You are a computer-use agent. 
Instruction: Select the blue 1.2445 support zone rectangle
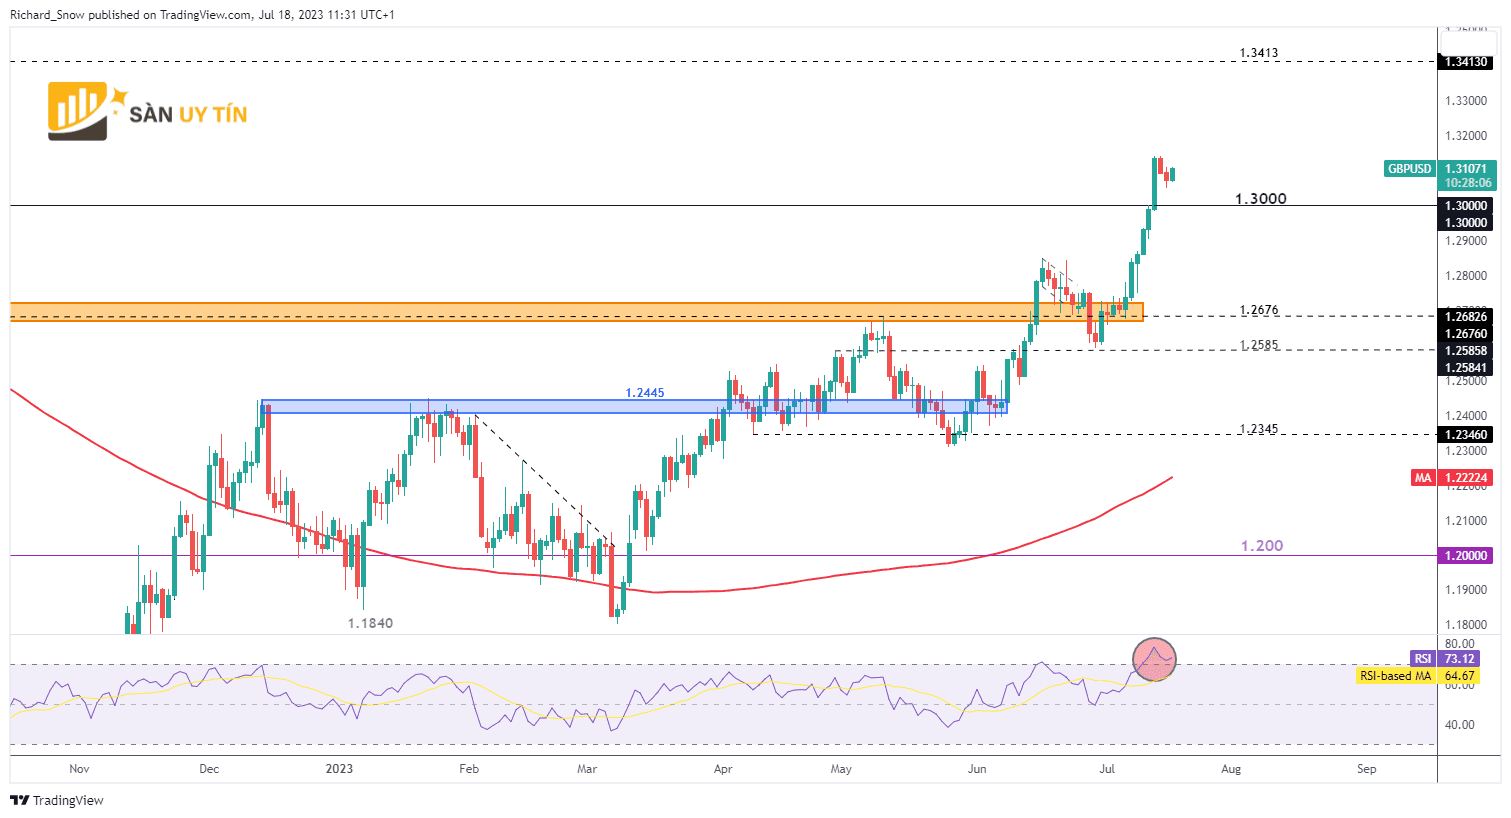(x=634, y=407)
